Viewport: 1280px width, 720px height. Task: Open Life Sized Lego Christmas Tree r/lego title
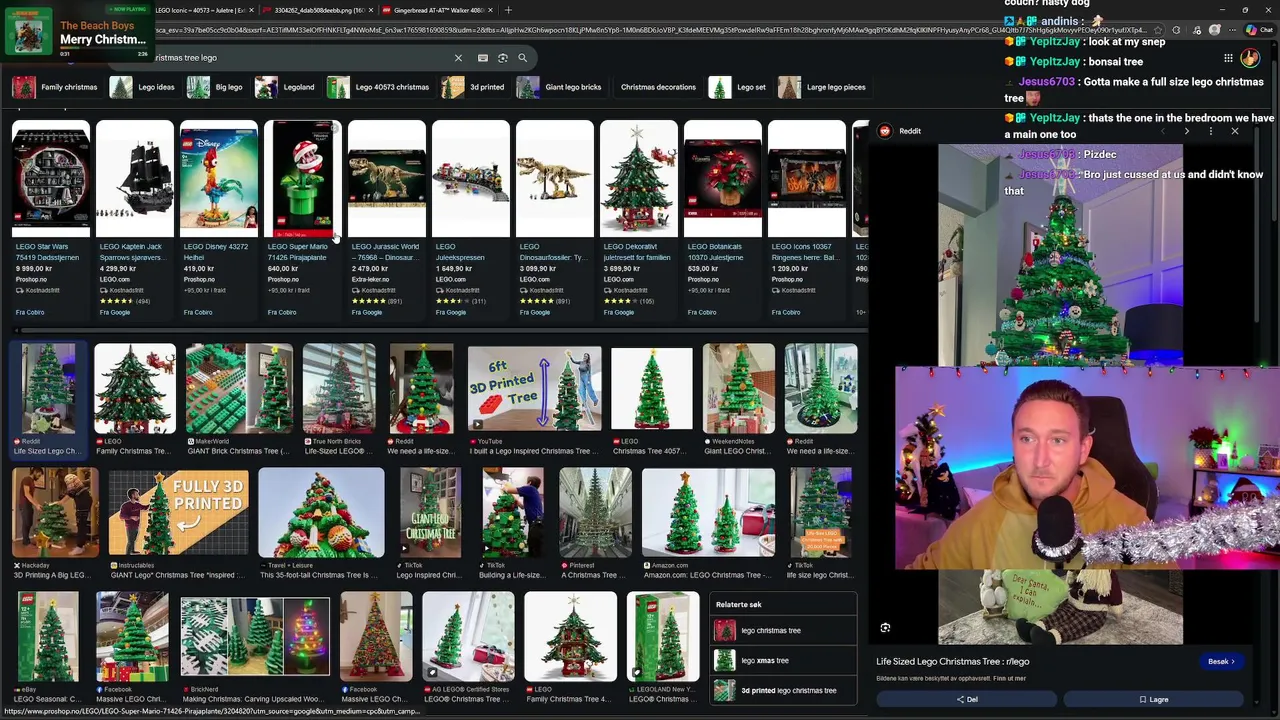[952, 661]
